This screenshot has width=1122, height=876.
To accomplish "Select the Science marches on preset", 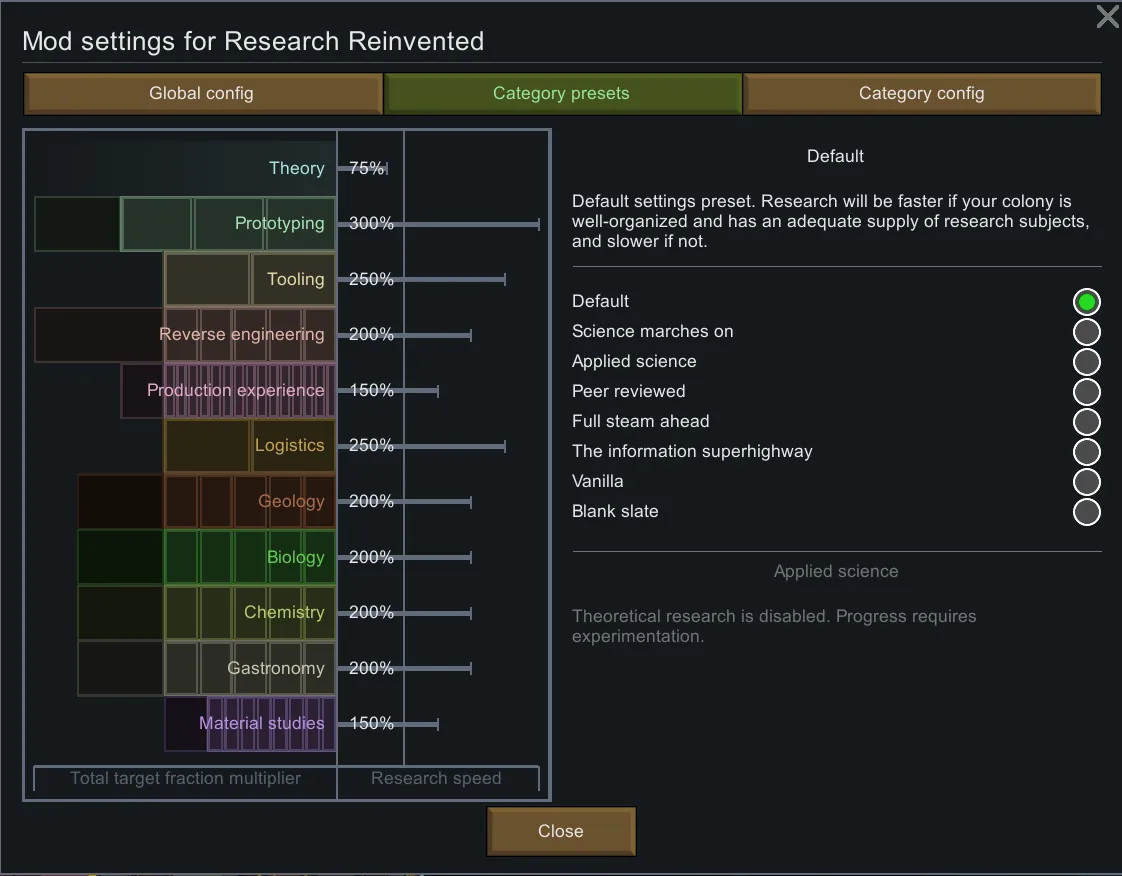I will pyautogui.click(x=1086, y=331).
